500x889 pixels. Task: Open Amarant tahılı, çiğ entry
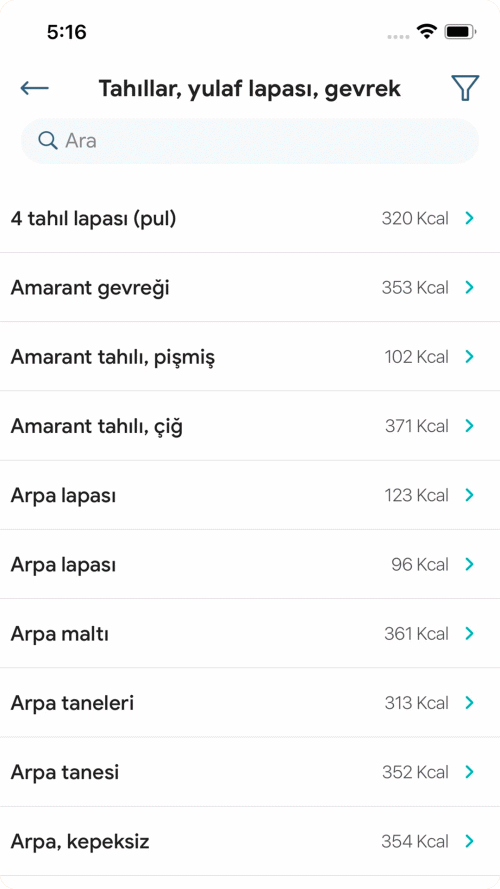coord(250,426)
